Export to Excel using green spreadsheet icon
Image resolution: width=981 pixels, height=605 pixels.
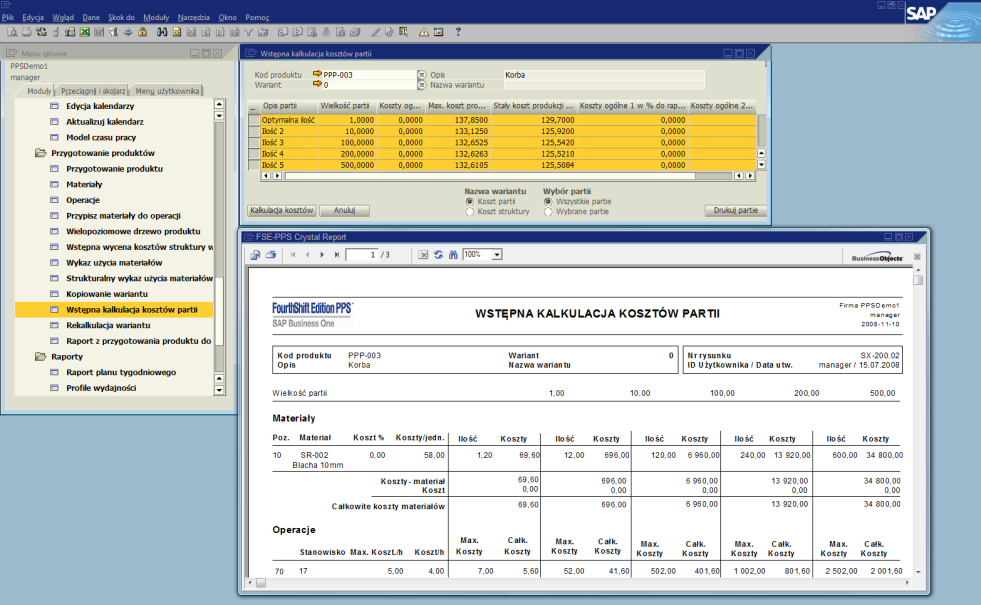point(84,32)
